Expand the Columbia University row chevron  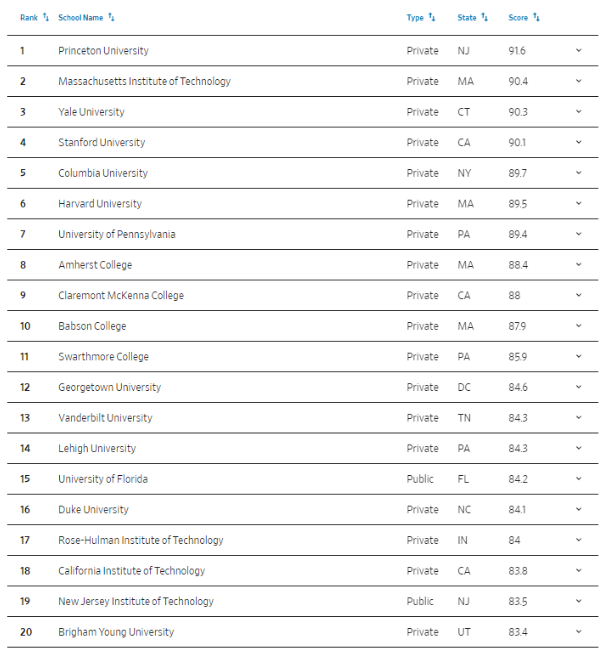tap(578, 173)
